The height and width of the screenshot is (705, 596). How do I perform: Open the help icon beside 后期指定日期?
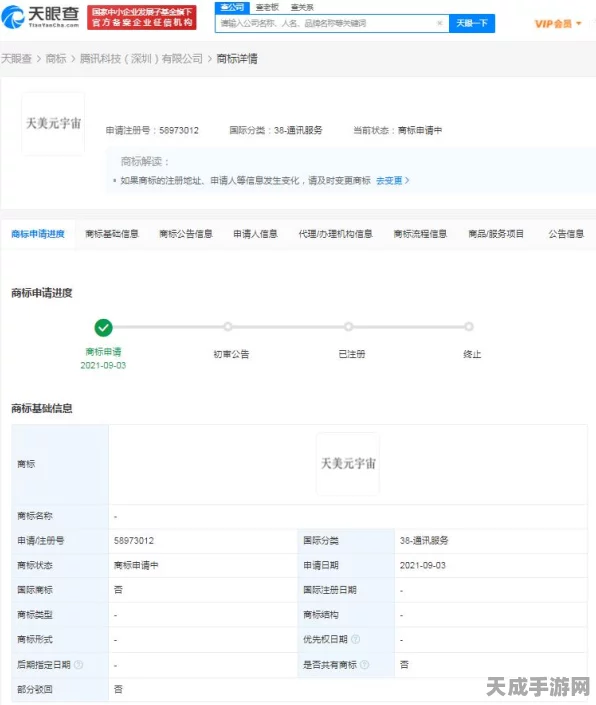[x=78, y=664]
